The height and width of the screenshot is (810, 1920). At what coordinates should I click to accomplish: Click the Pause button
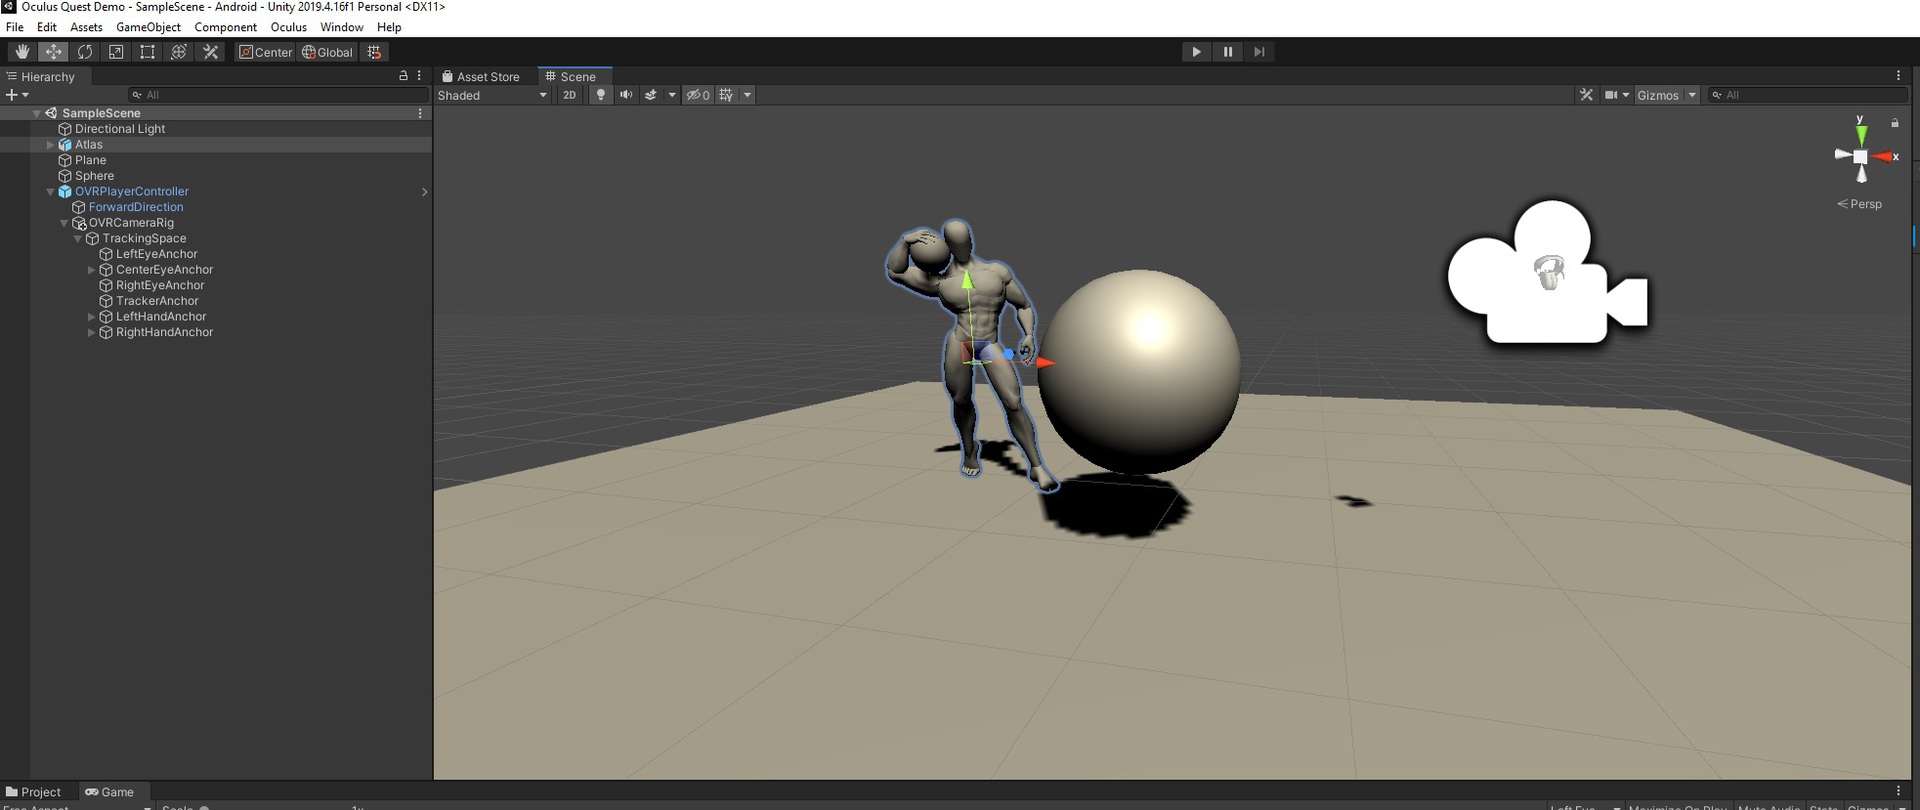[1228, 52]
